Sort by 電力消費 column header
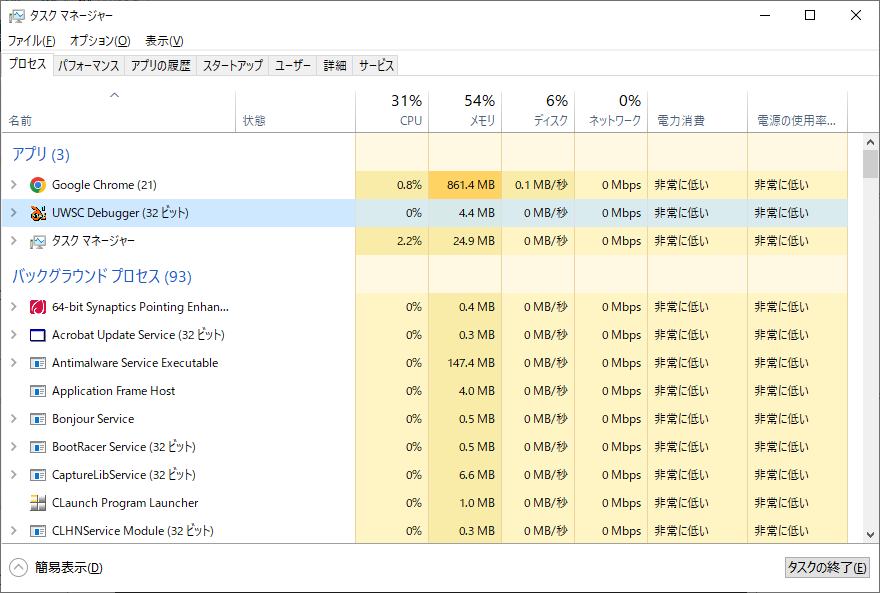The image size is (880, 593). (697, 112)
